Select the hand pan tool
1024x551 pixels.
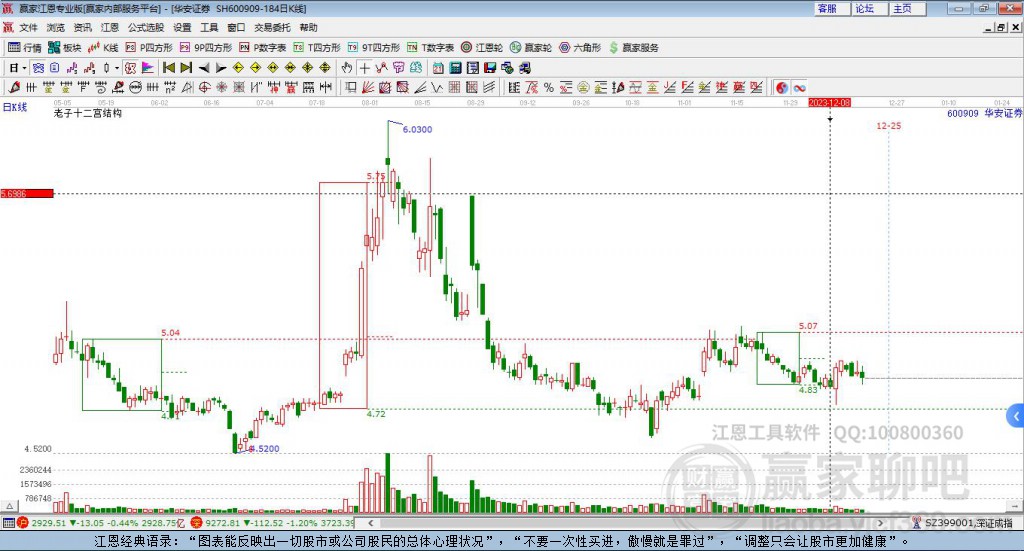pos(347,68)
